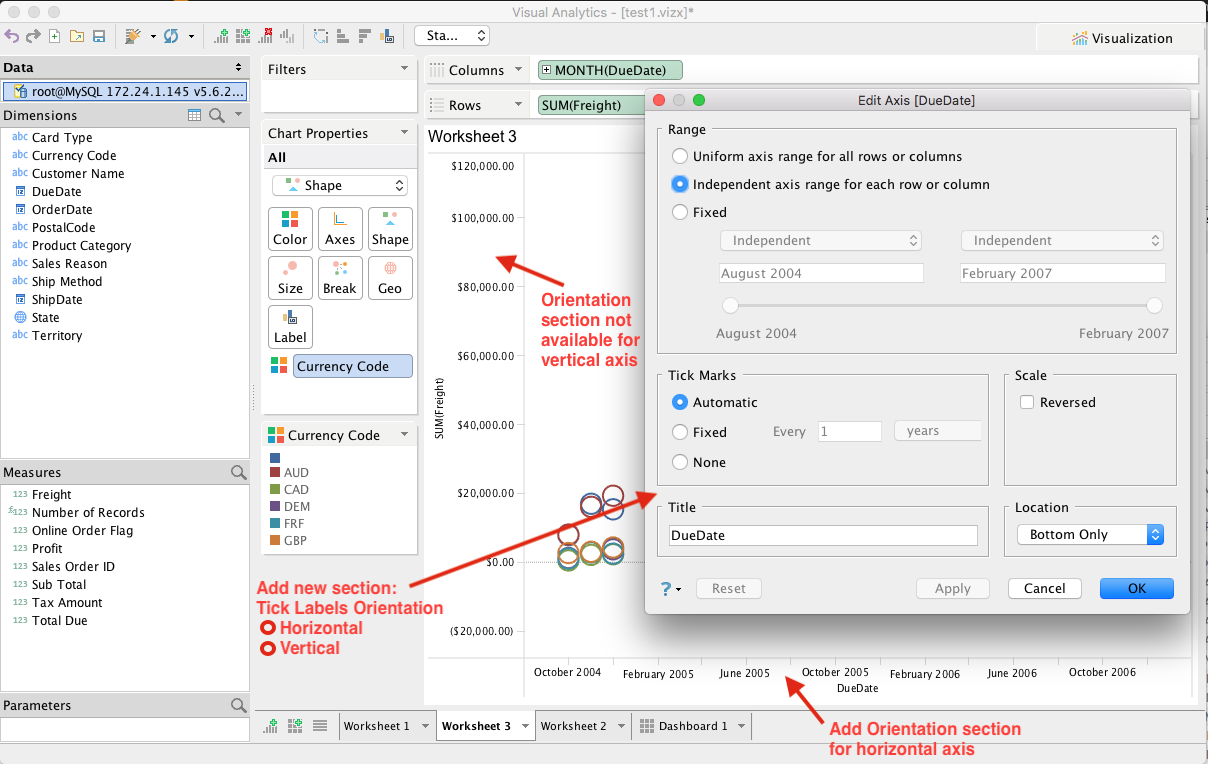Click the gray bar chart toolbar icon
The width and height of the screenshot is (1208, 764).
click(x=287, y=36)
